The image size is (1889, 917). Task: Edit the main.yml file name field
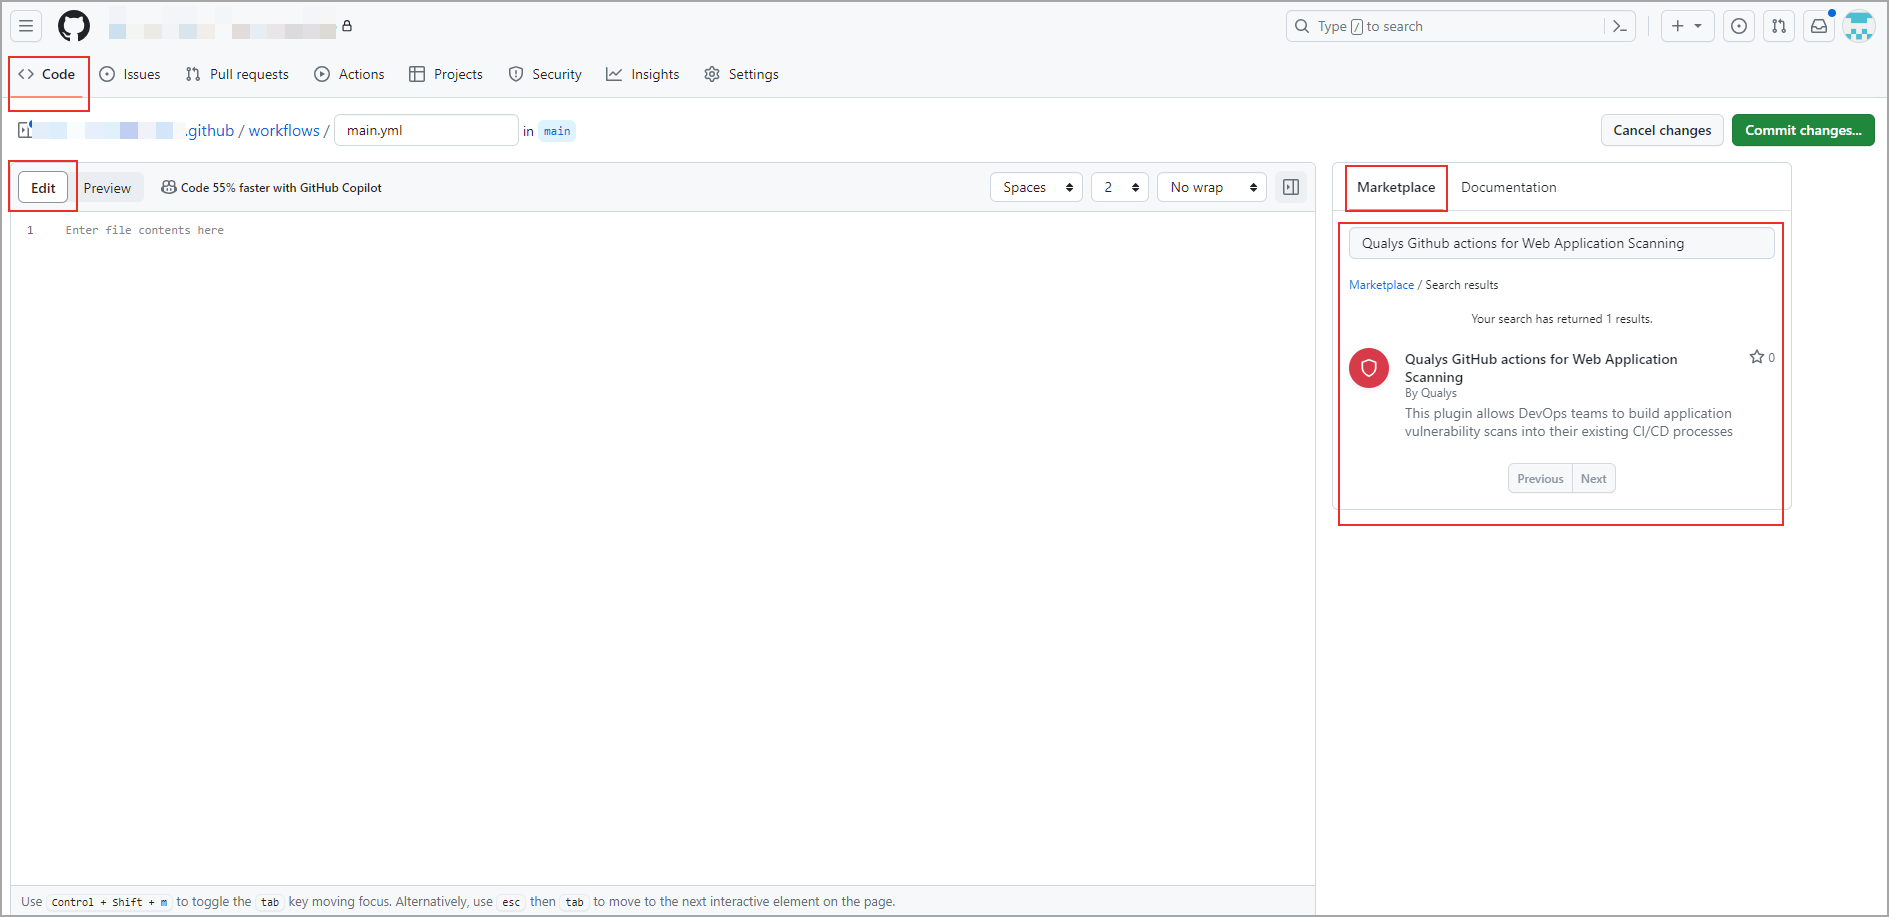click(426, 130)
